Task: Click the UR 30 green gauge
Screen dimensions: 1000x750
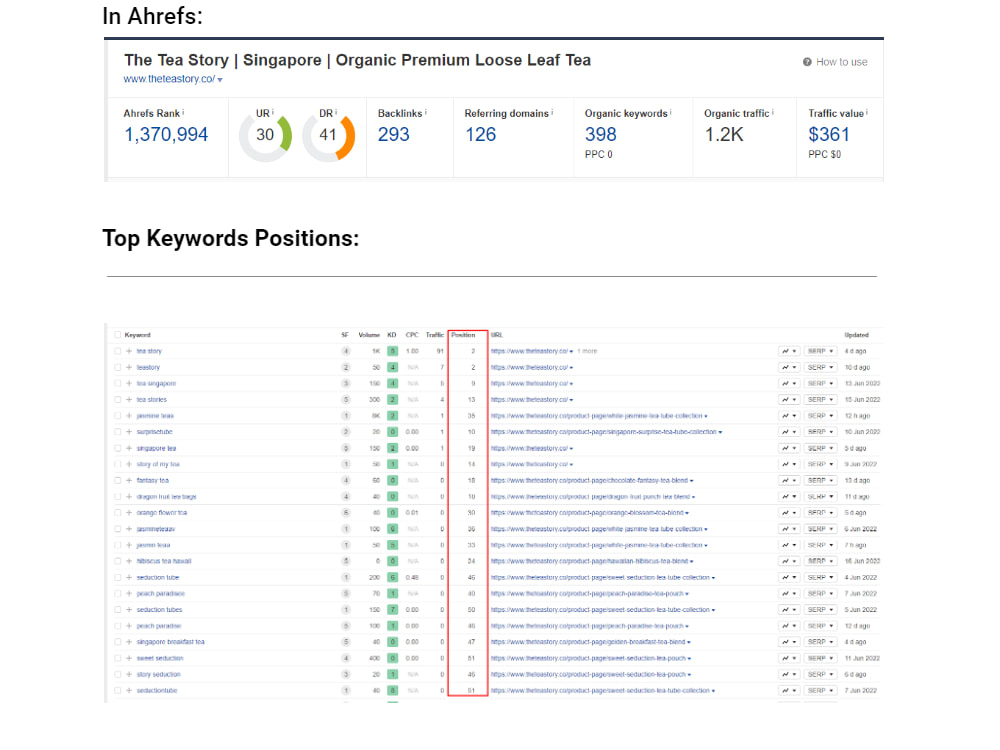Action: pyautogui.click(x=265, y=135)
